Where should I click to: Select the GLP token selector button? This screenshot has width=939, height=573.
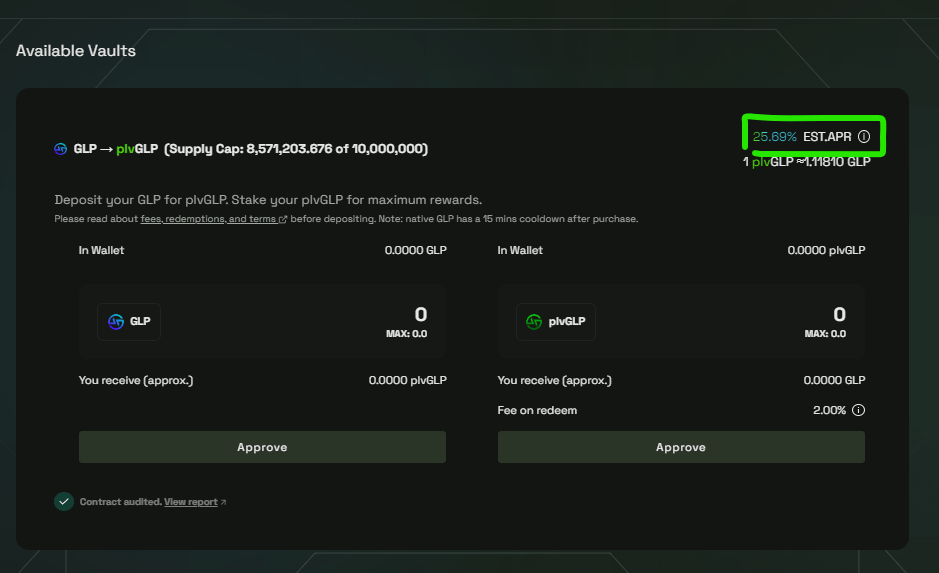click(x=129, y=322)
